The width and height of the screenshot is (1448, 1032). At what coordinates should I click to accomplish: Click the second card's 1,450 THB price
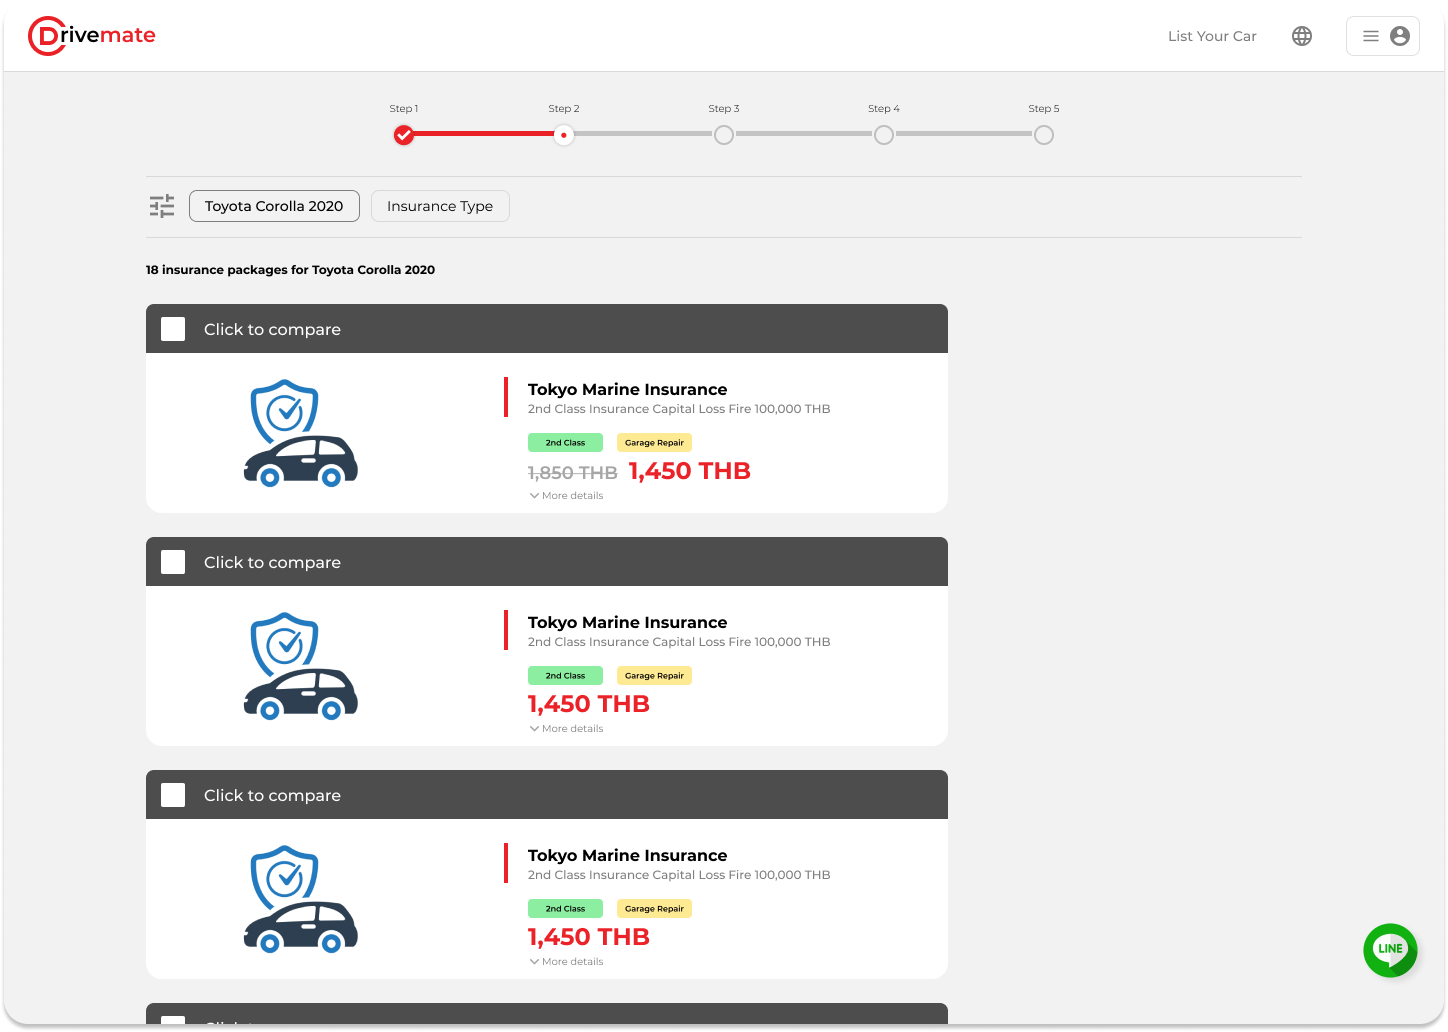589,704
